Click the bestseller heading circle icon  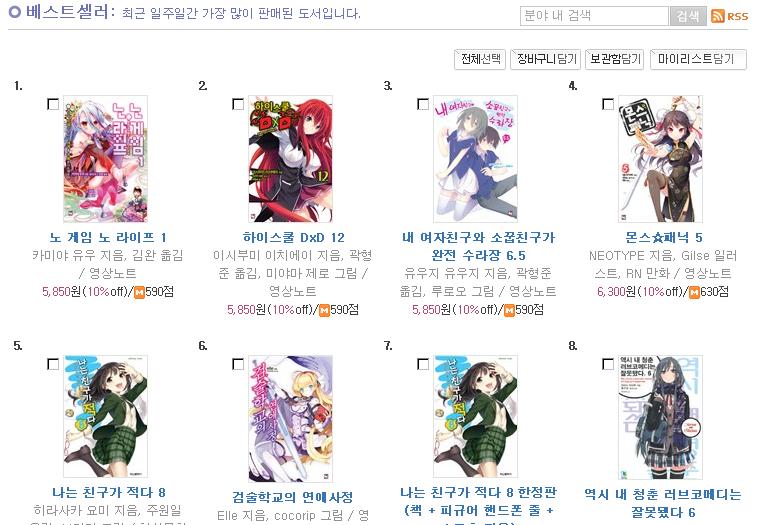click(15, 11)
